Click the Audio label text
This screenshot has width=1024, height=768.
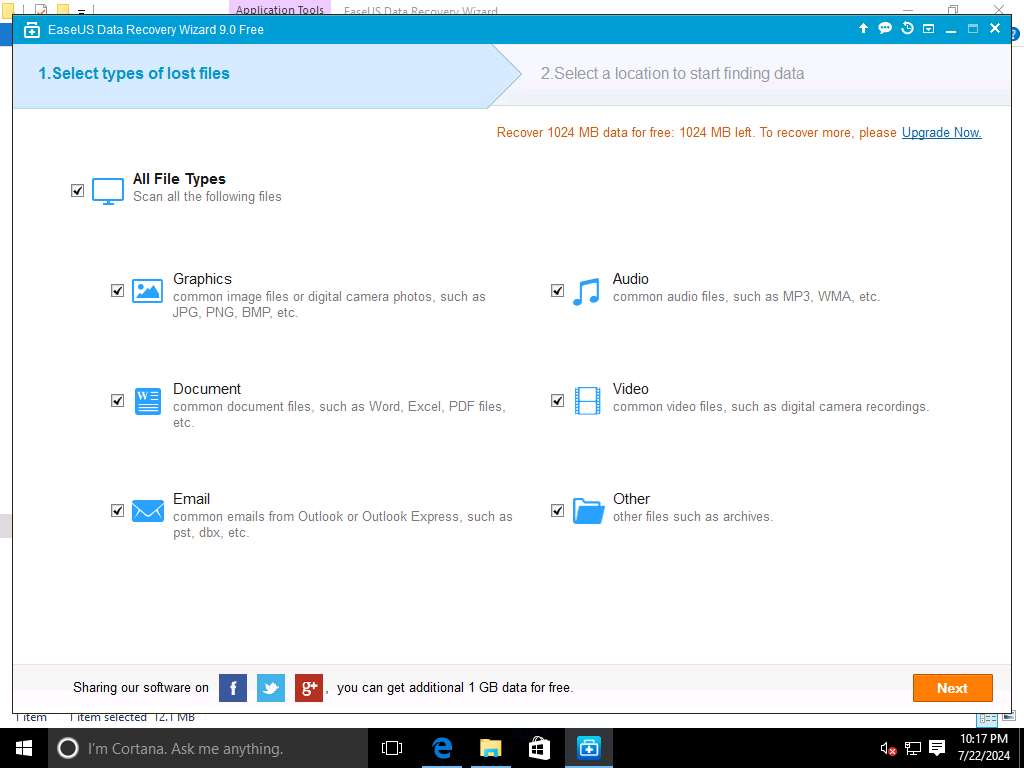(x=630, y=279)
